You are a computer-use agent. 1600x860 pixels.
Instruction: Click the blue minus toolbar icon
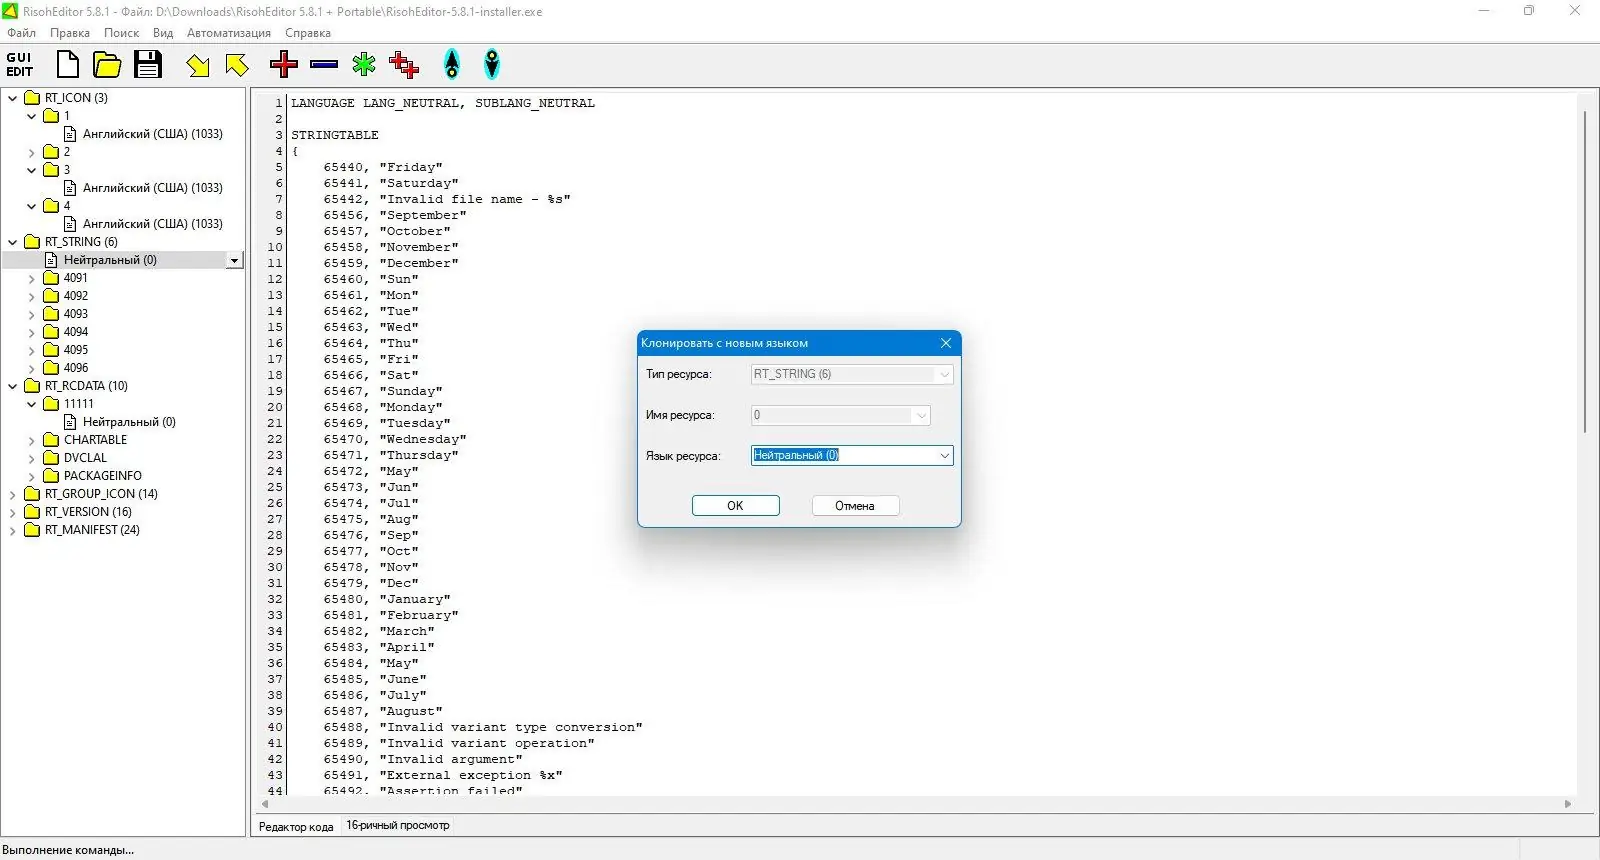click(x=324, y=65)
